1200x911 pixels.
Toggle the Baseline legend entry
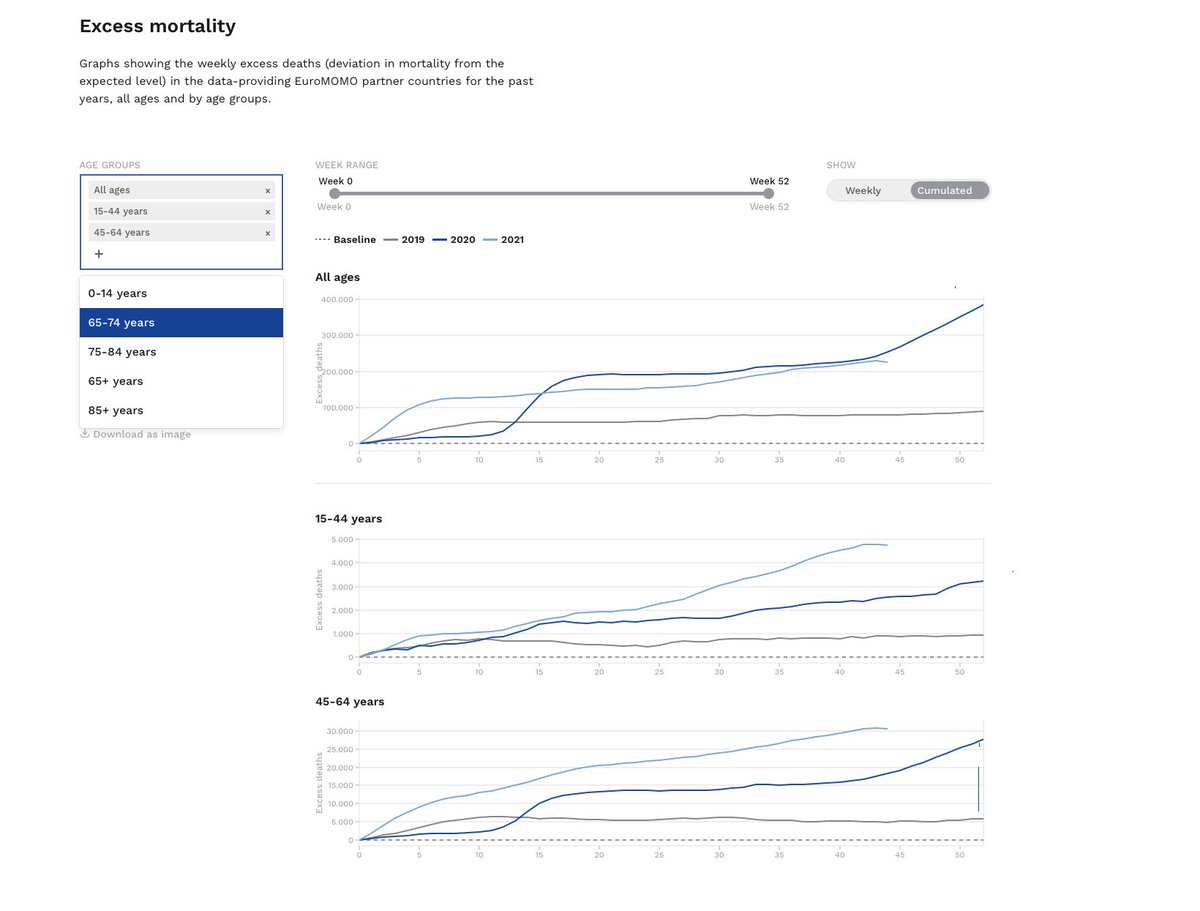tap(346, 240)
